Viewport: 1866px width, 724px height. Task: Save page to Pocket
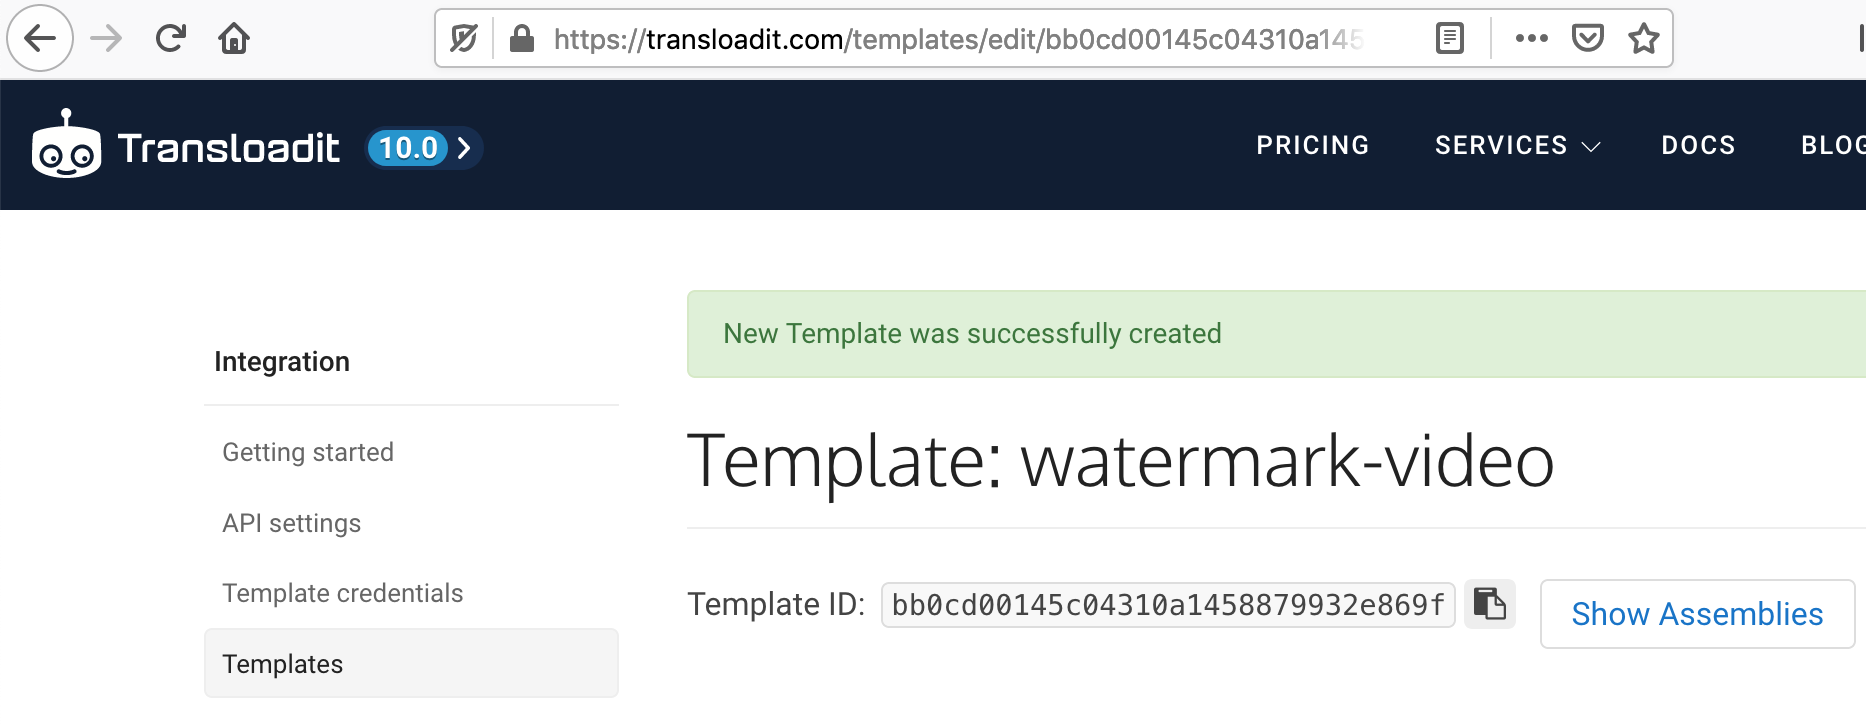1588,39
